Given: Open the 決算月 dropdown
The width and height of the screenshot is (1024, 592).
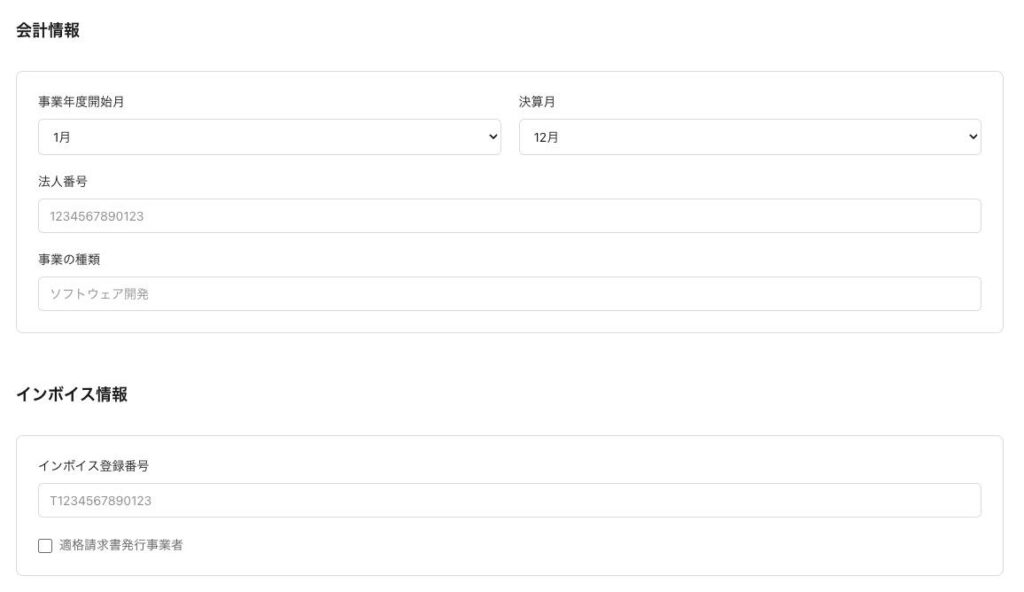Looking at the screenshot, I should 749,137.
